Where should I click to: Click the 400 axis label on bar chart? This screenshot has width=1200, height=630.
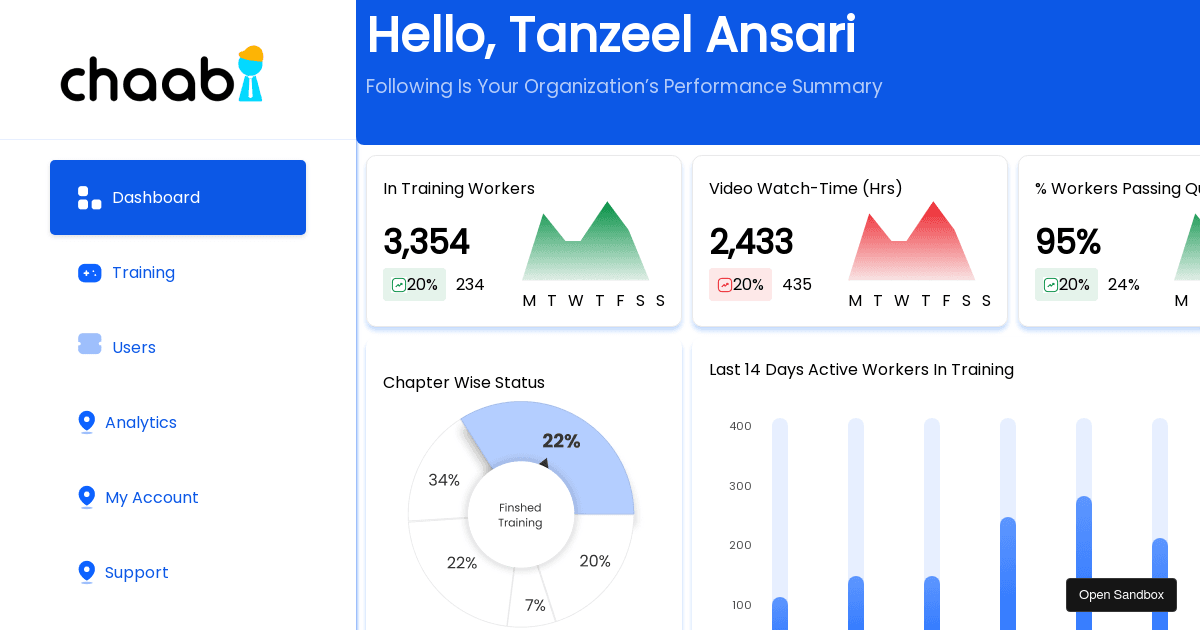[x=741, y=426]
